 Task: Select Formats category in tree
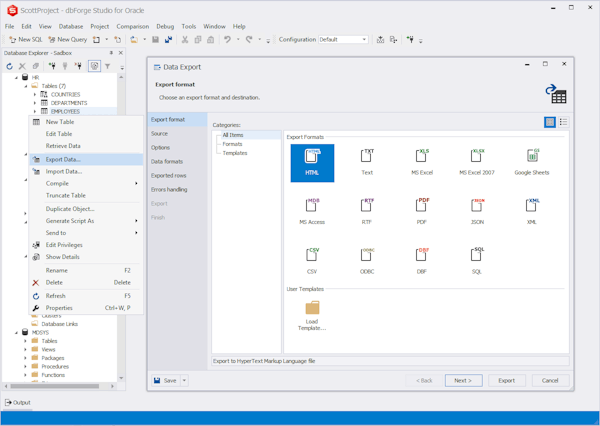click(x=232, y=144)
